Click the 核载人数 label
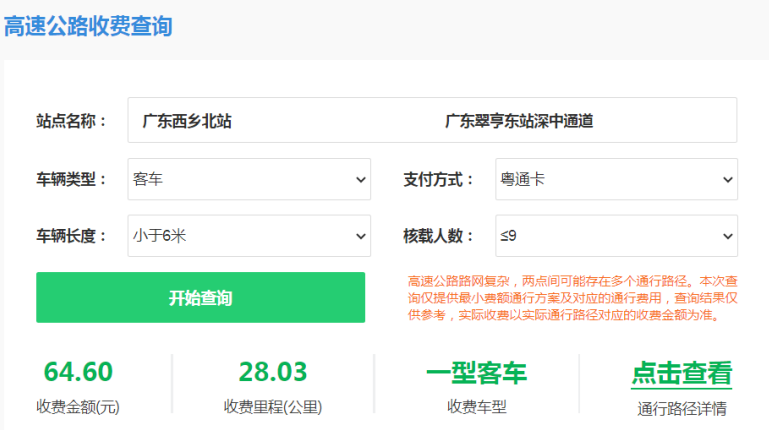Screen dimensions: 769x430 coord(439,236)
